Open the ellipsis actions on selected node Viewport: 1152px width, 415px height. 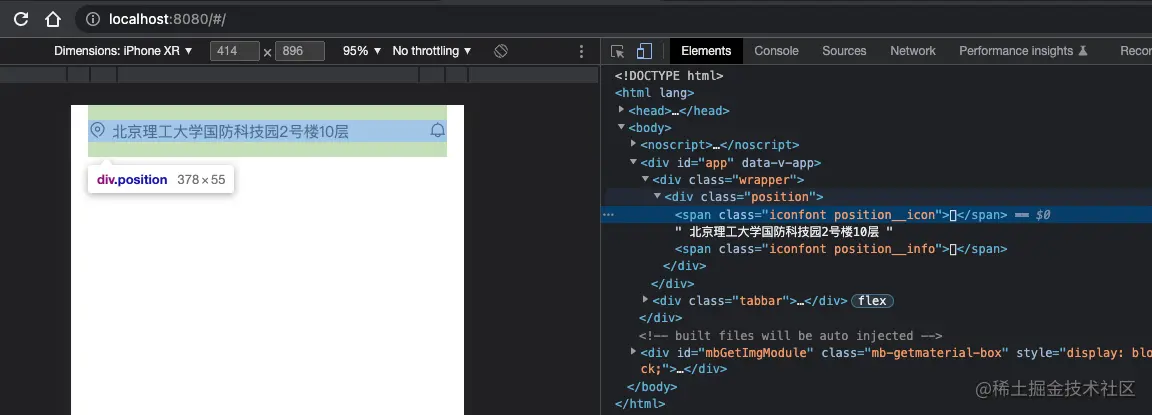tap(608, 215)
